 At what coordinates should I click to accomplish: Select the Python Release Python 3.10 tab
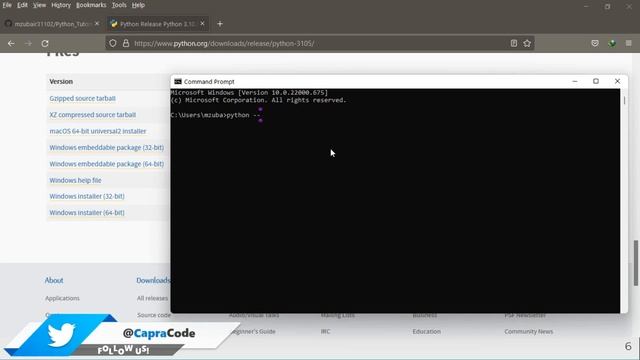157,24
